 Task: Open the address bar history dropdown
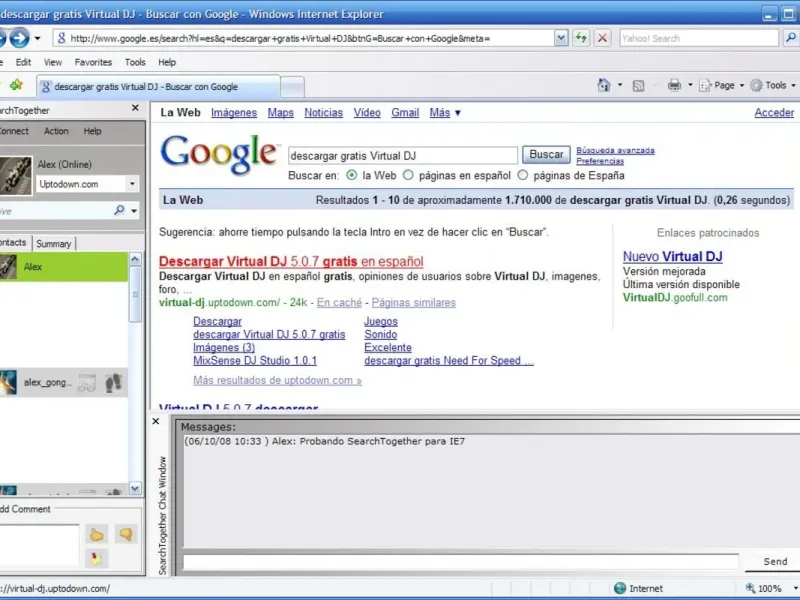pos(561,38)
